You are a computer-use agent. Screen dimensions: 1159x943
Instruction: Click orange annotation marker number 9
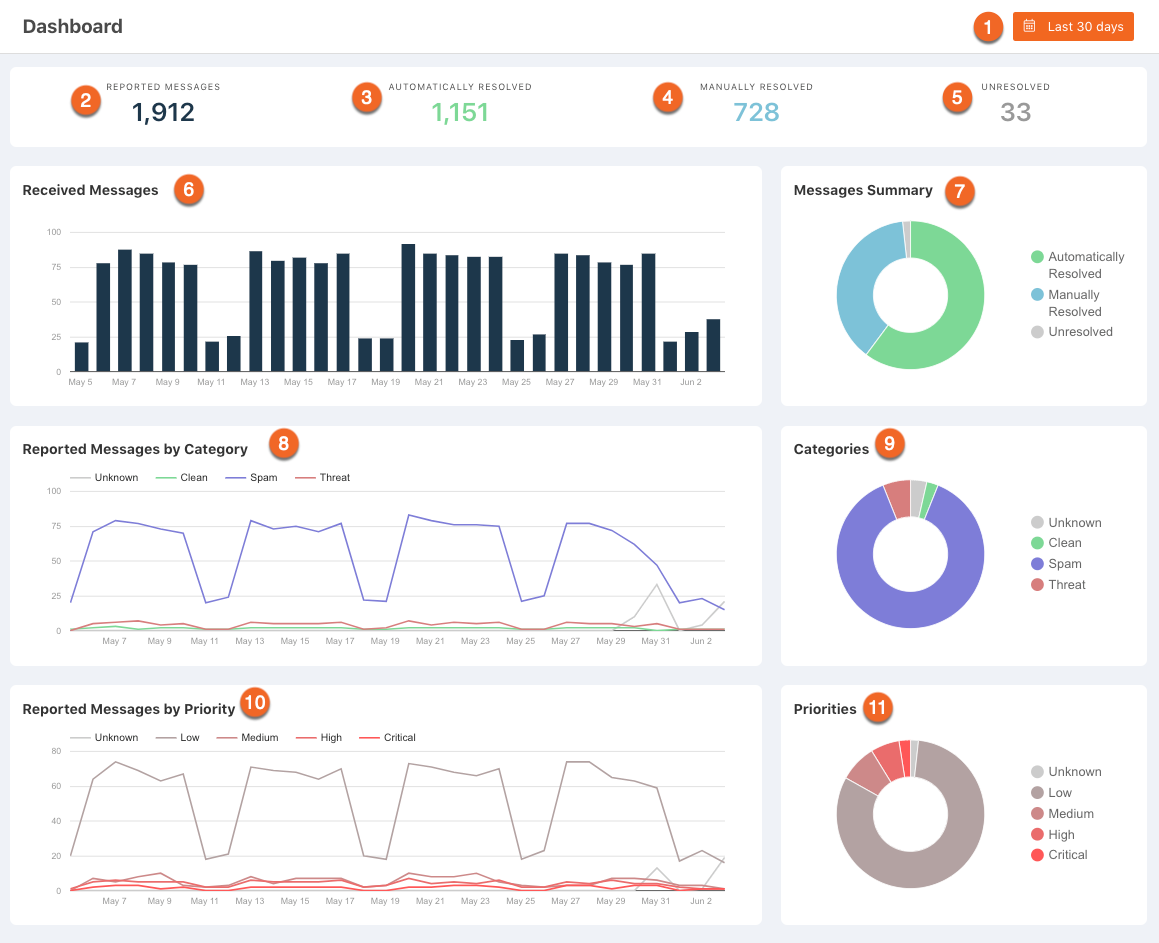pyautogui.click(x=889, y=443)
